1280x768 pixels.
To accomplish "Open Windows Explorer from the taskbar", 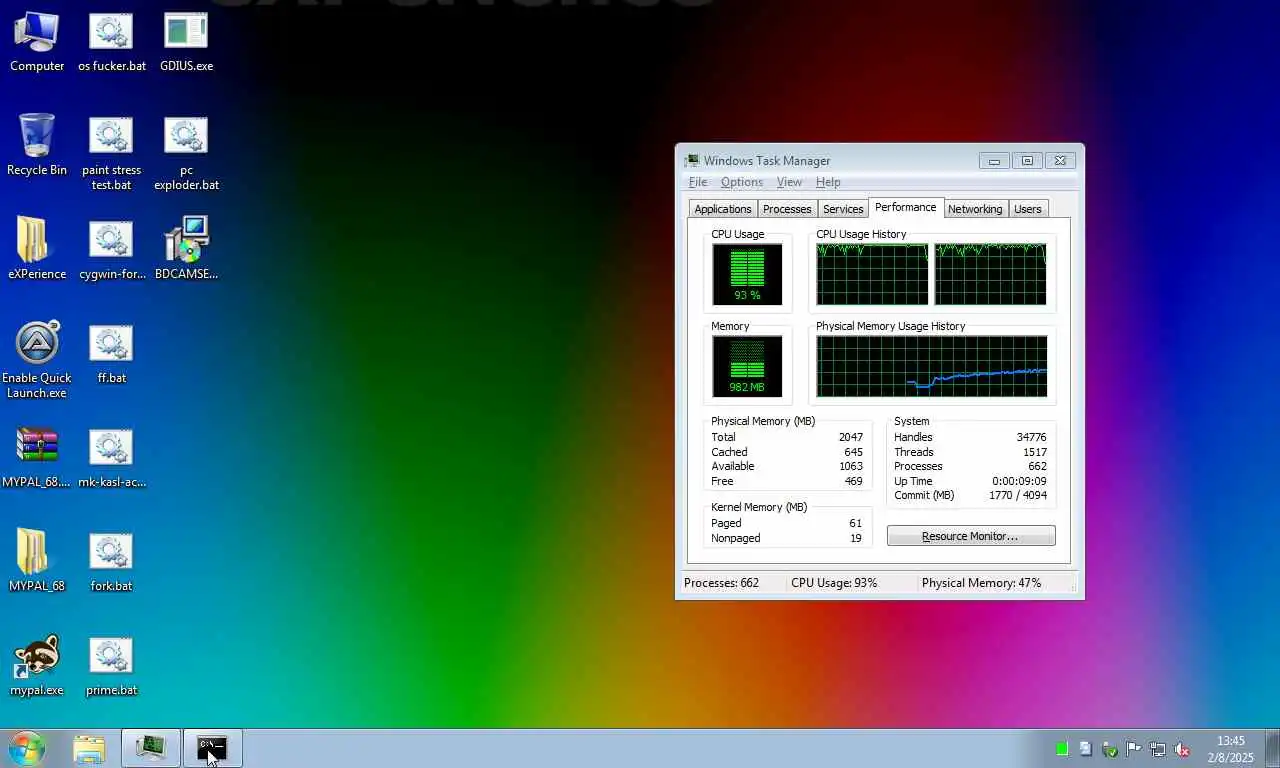I will coord(89,748).
